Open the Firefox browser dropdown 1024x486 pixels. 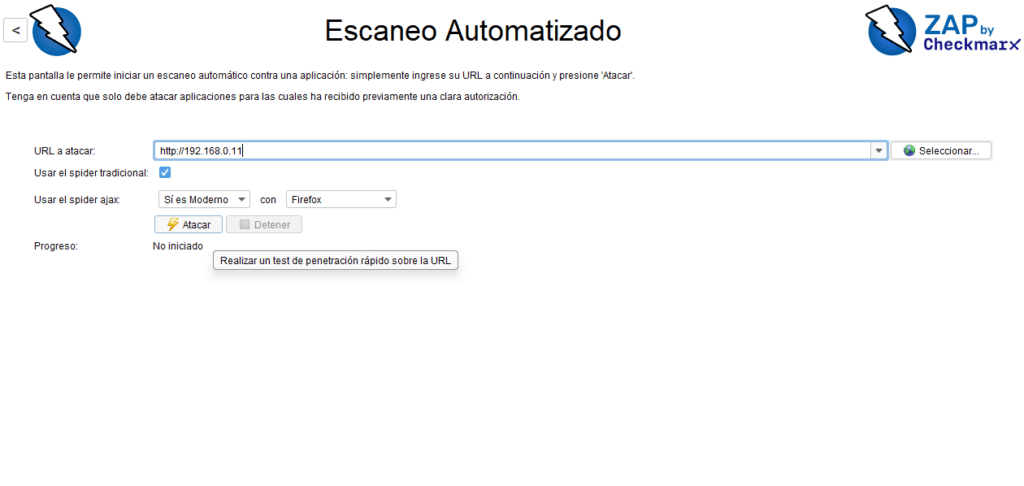[341, 200]
